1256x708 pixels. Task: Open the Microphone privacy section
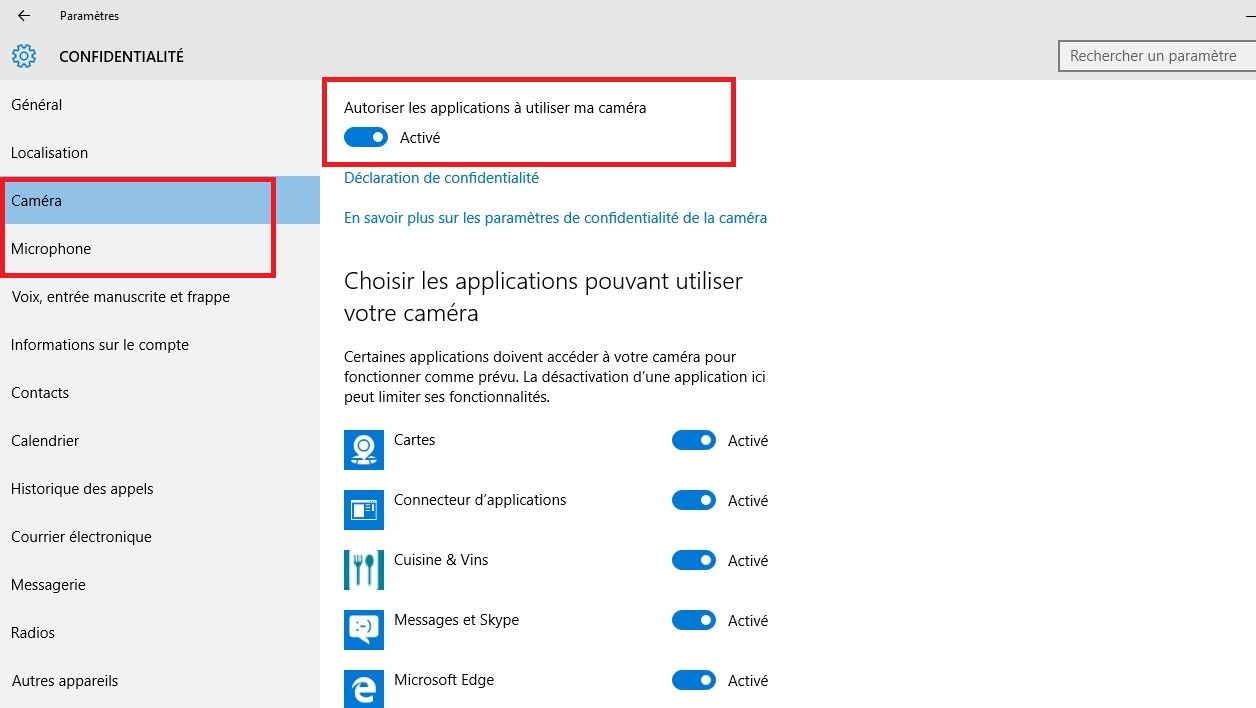[51, 249]
